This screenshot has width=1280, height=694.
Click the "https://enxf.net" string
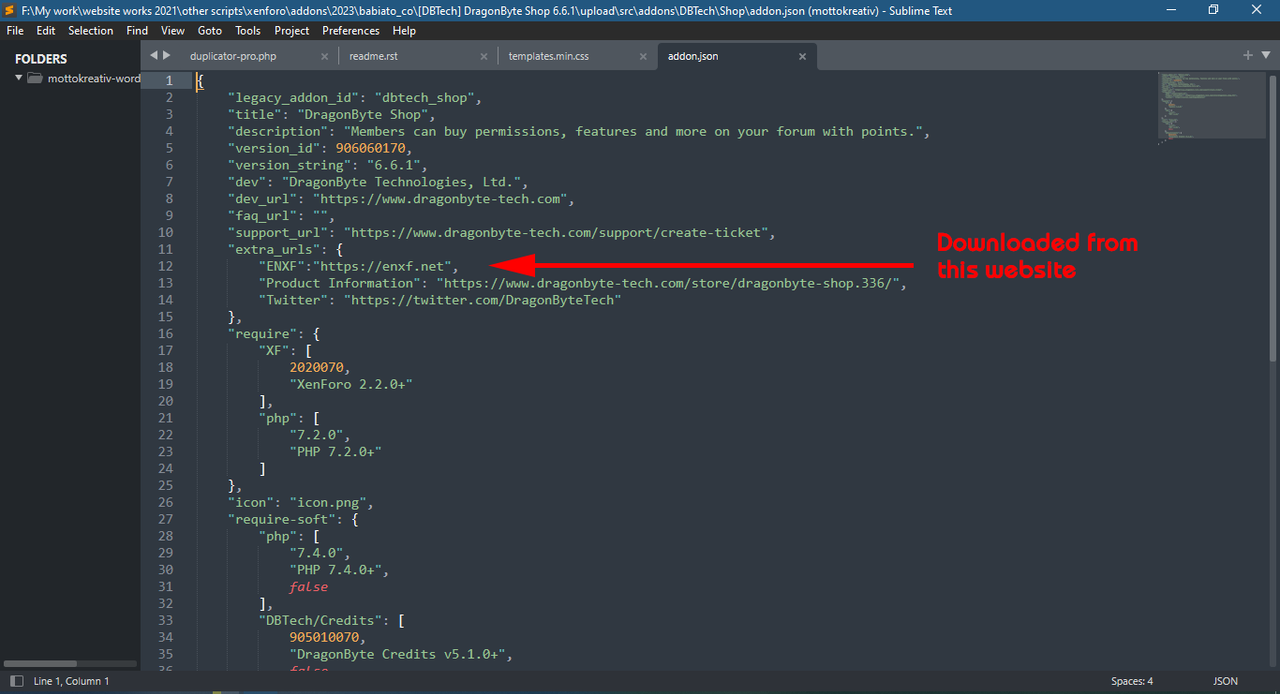click(385, 266)
